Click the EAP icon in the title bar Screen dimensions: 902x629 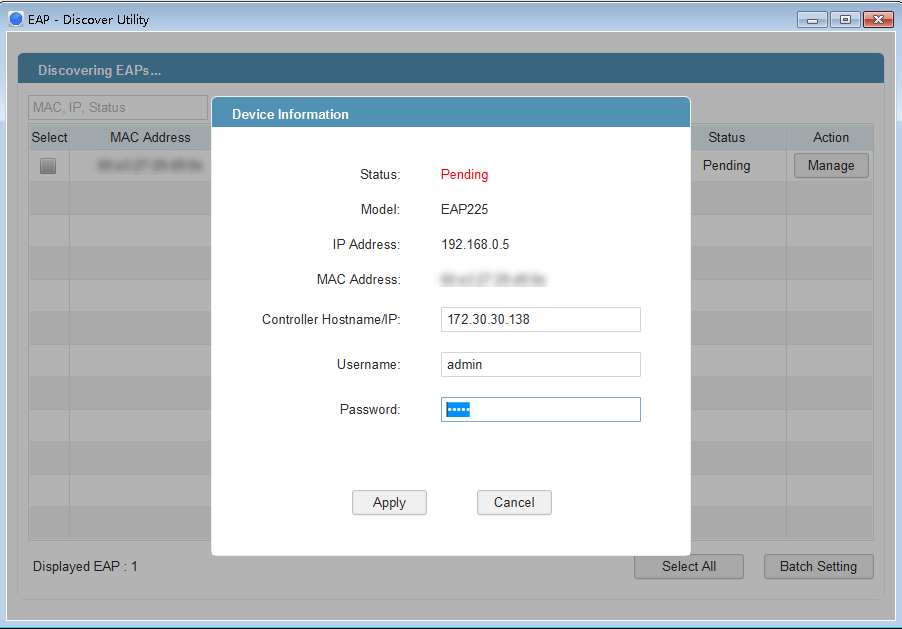tap(15, 18)
